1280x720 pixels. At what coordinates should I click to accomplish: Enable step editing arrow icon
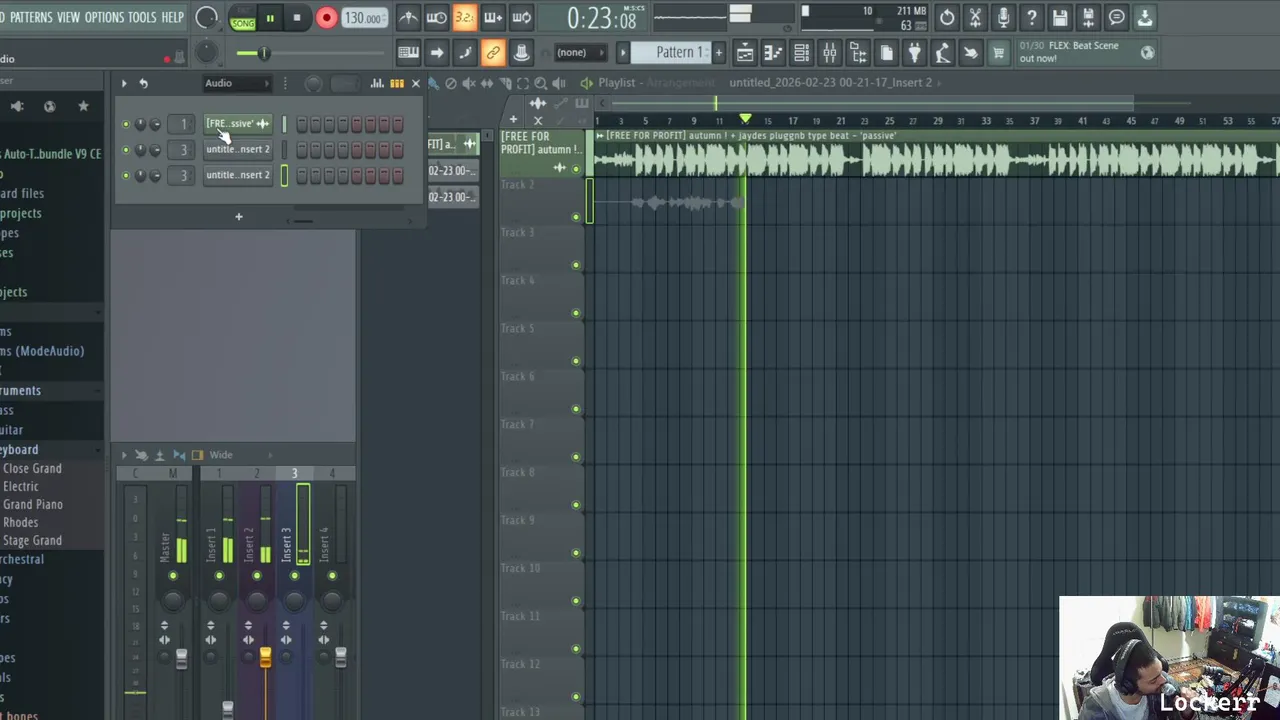437,53
